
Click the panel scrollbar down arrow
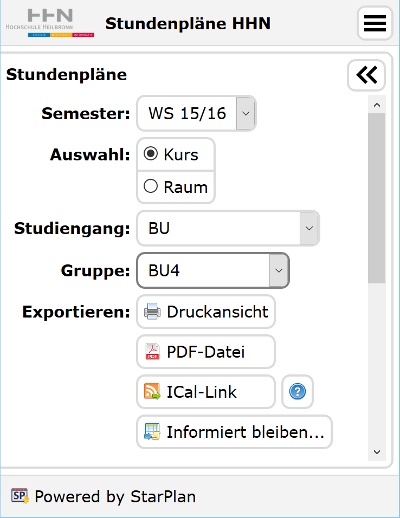pos(377,452)
